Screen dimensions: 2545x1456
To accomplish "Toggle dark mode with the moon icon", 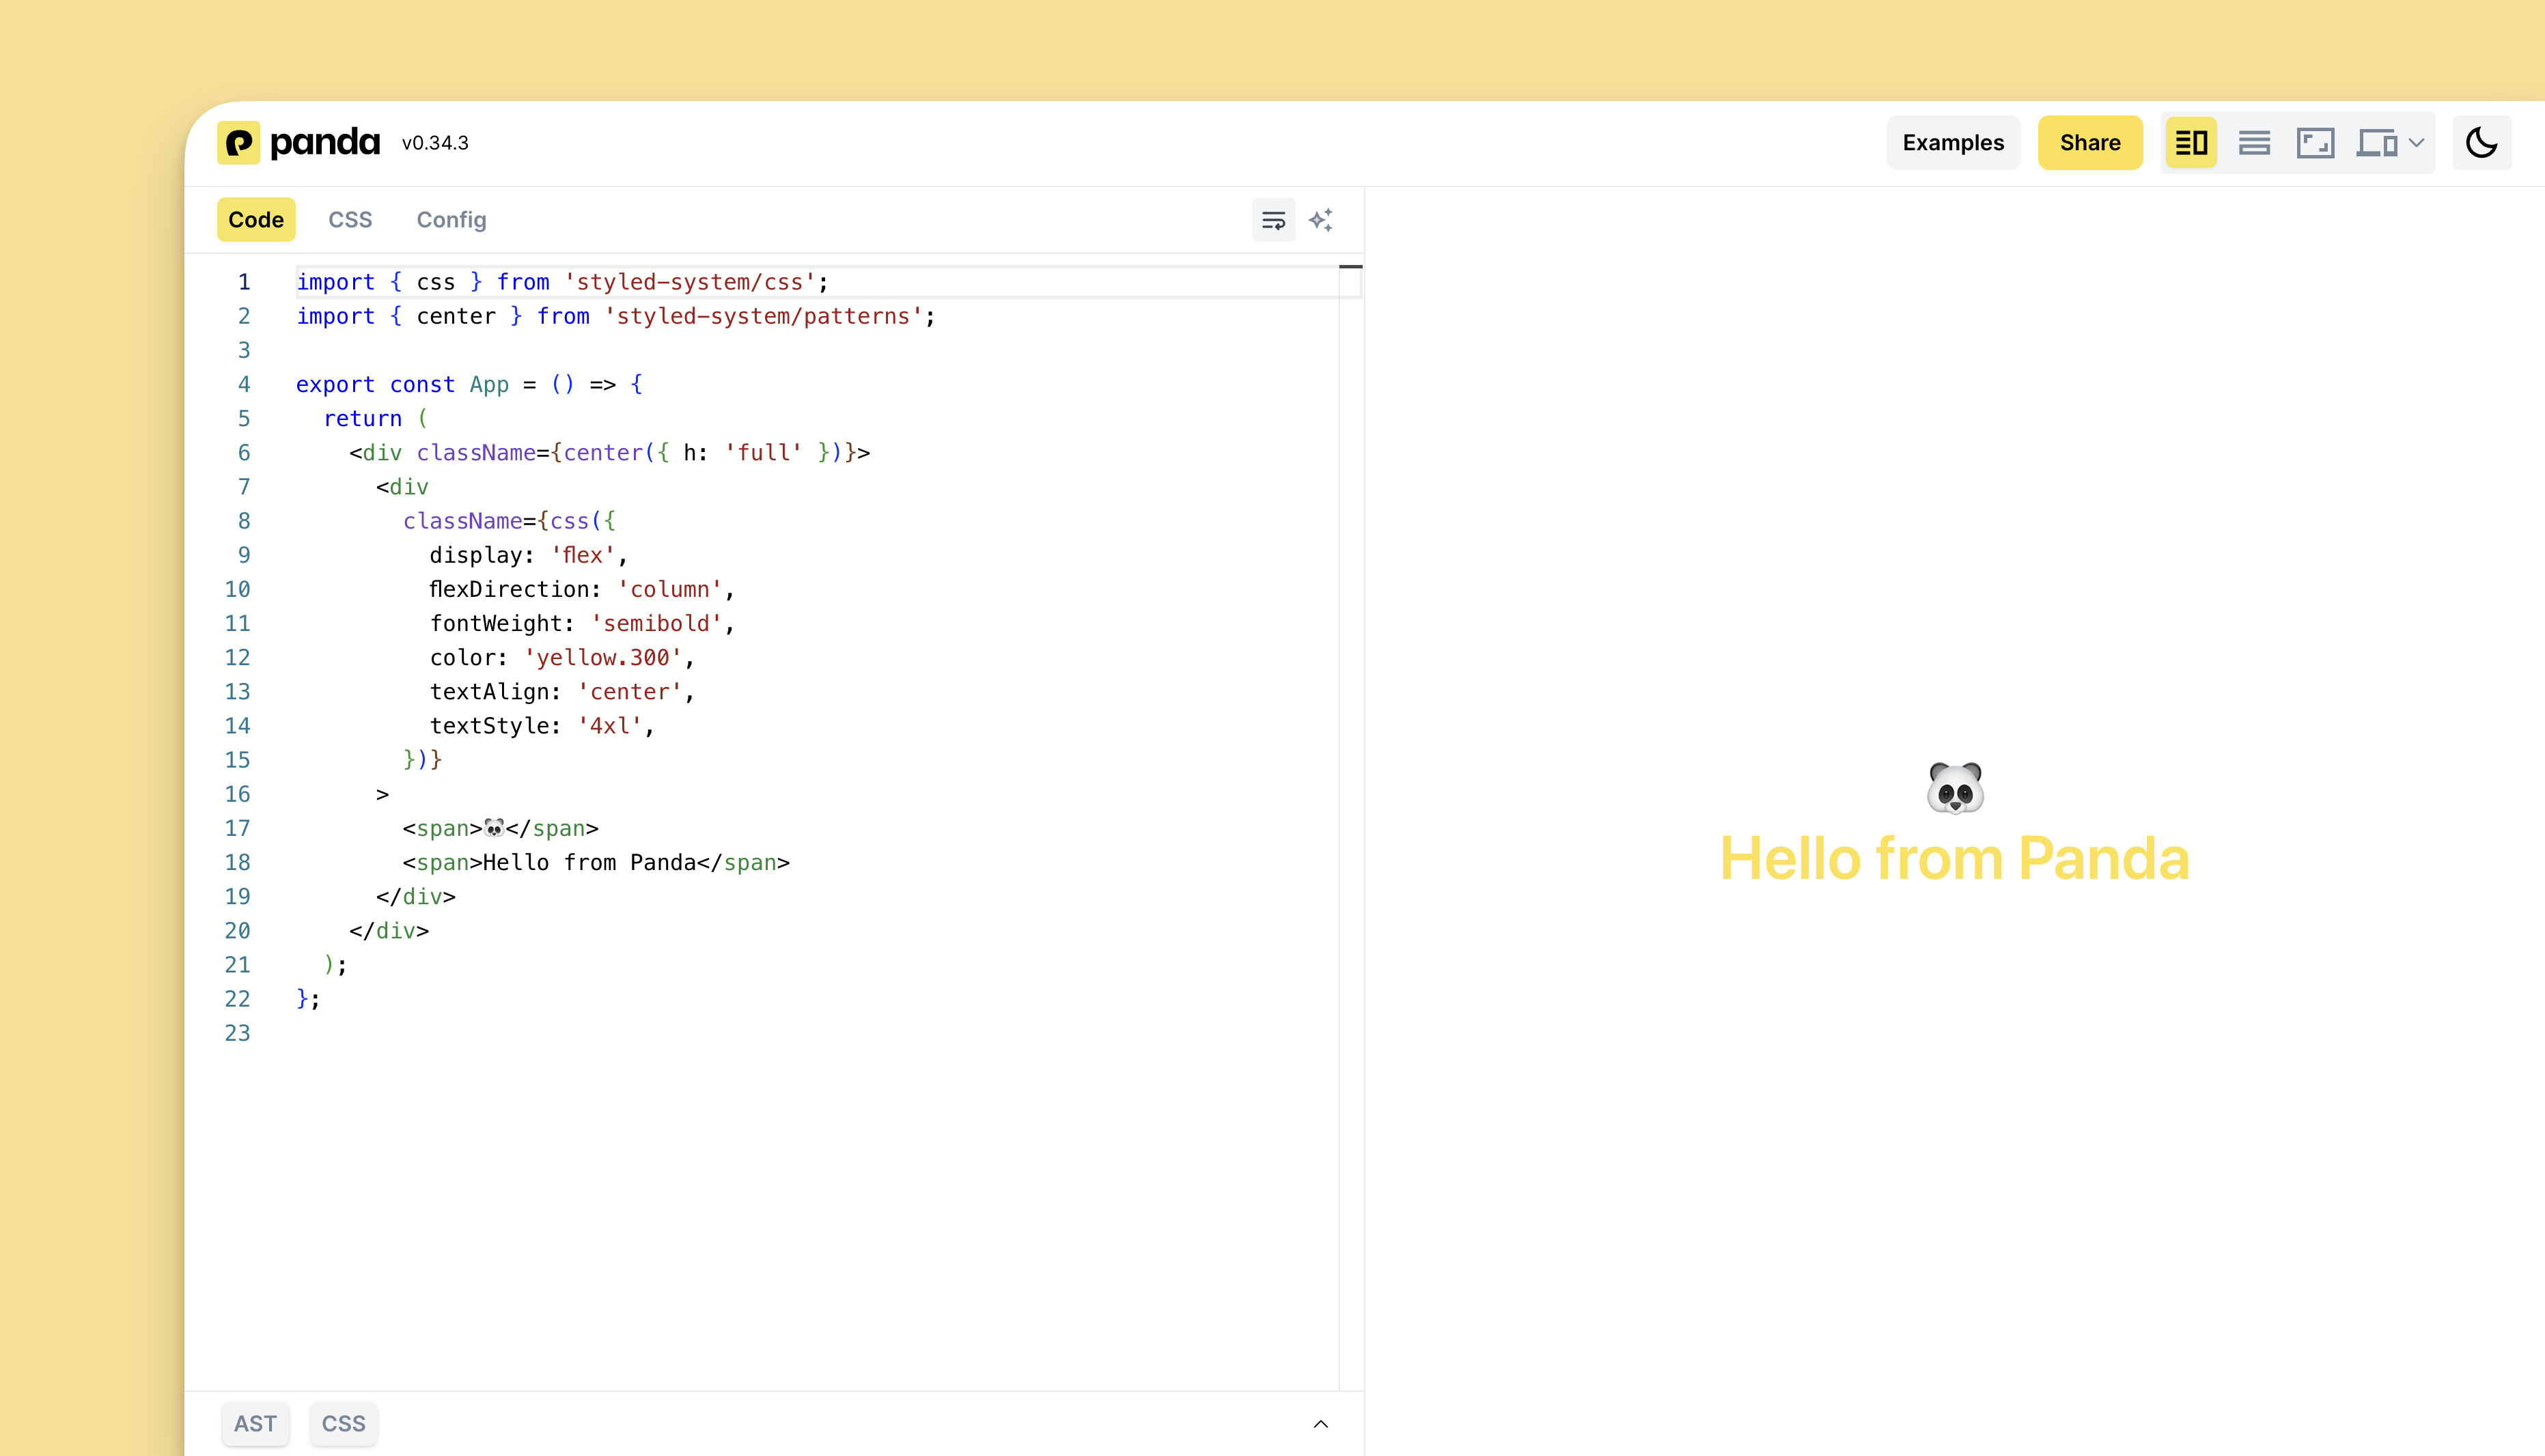I will (x=2481, y=143).
